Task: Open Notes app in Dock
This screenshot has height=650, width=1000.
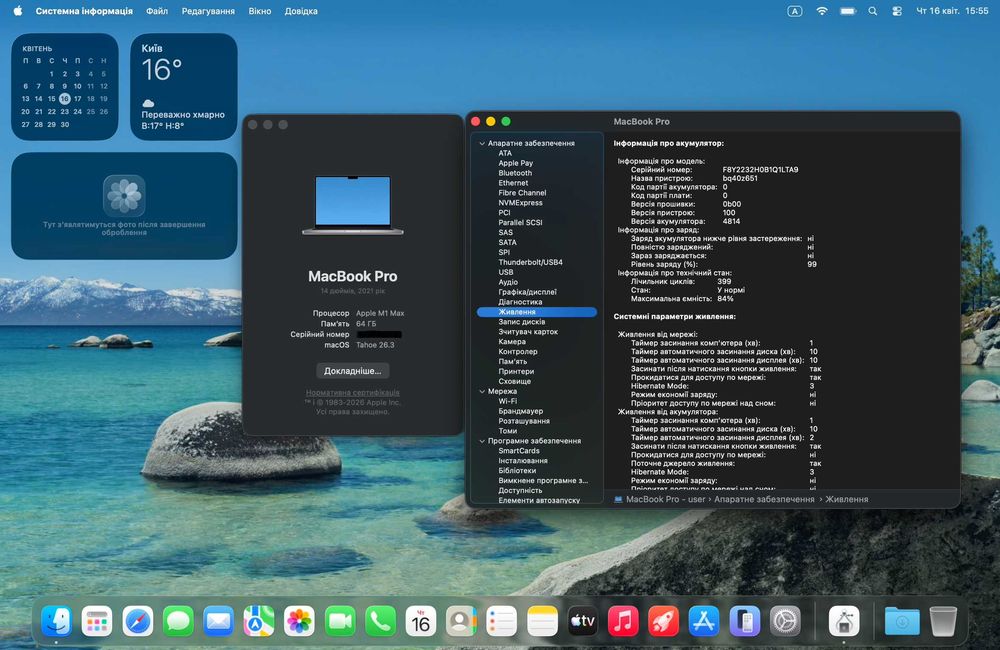Action: [x=542, y=621]
